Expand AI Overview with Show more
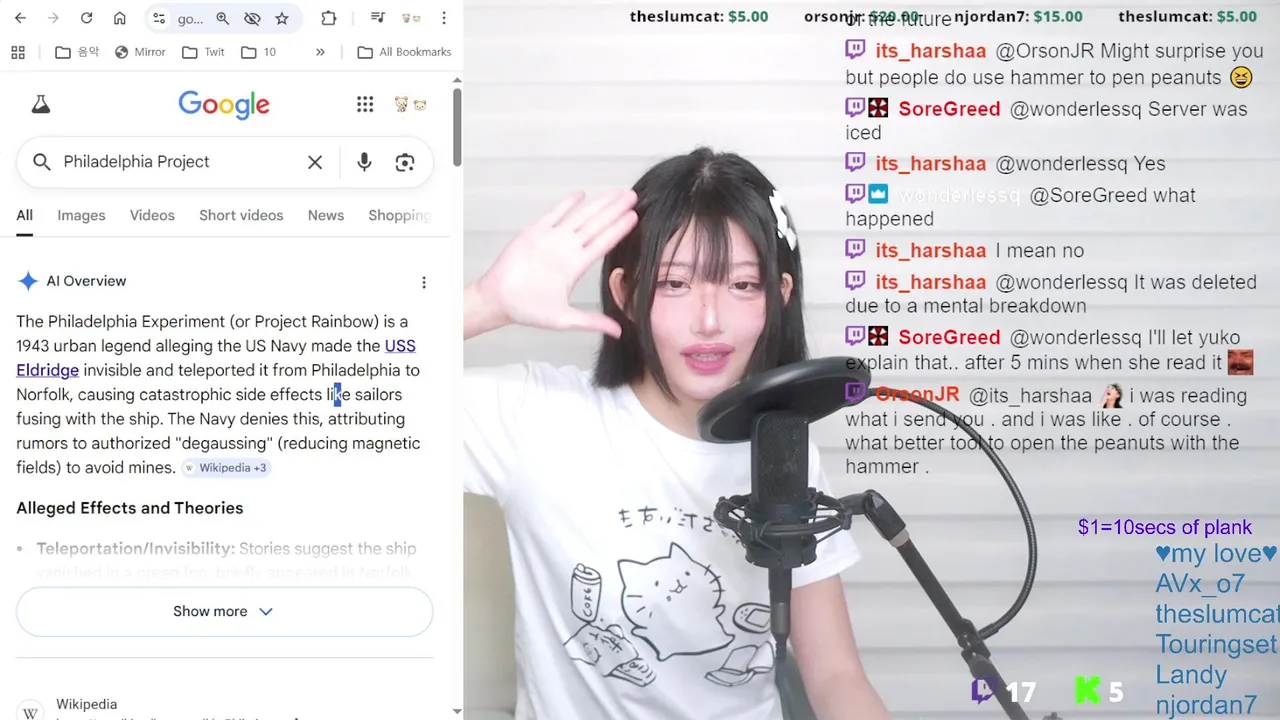This screenshot has height=720, width=1280. (x=224, y=611)
